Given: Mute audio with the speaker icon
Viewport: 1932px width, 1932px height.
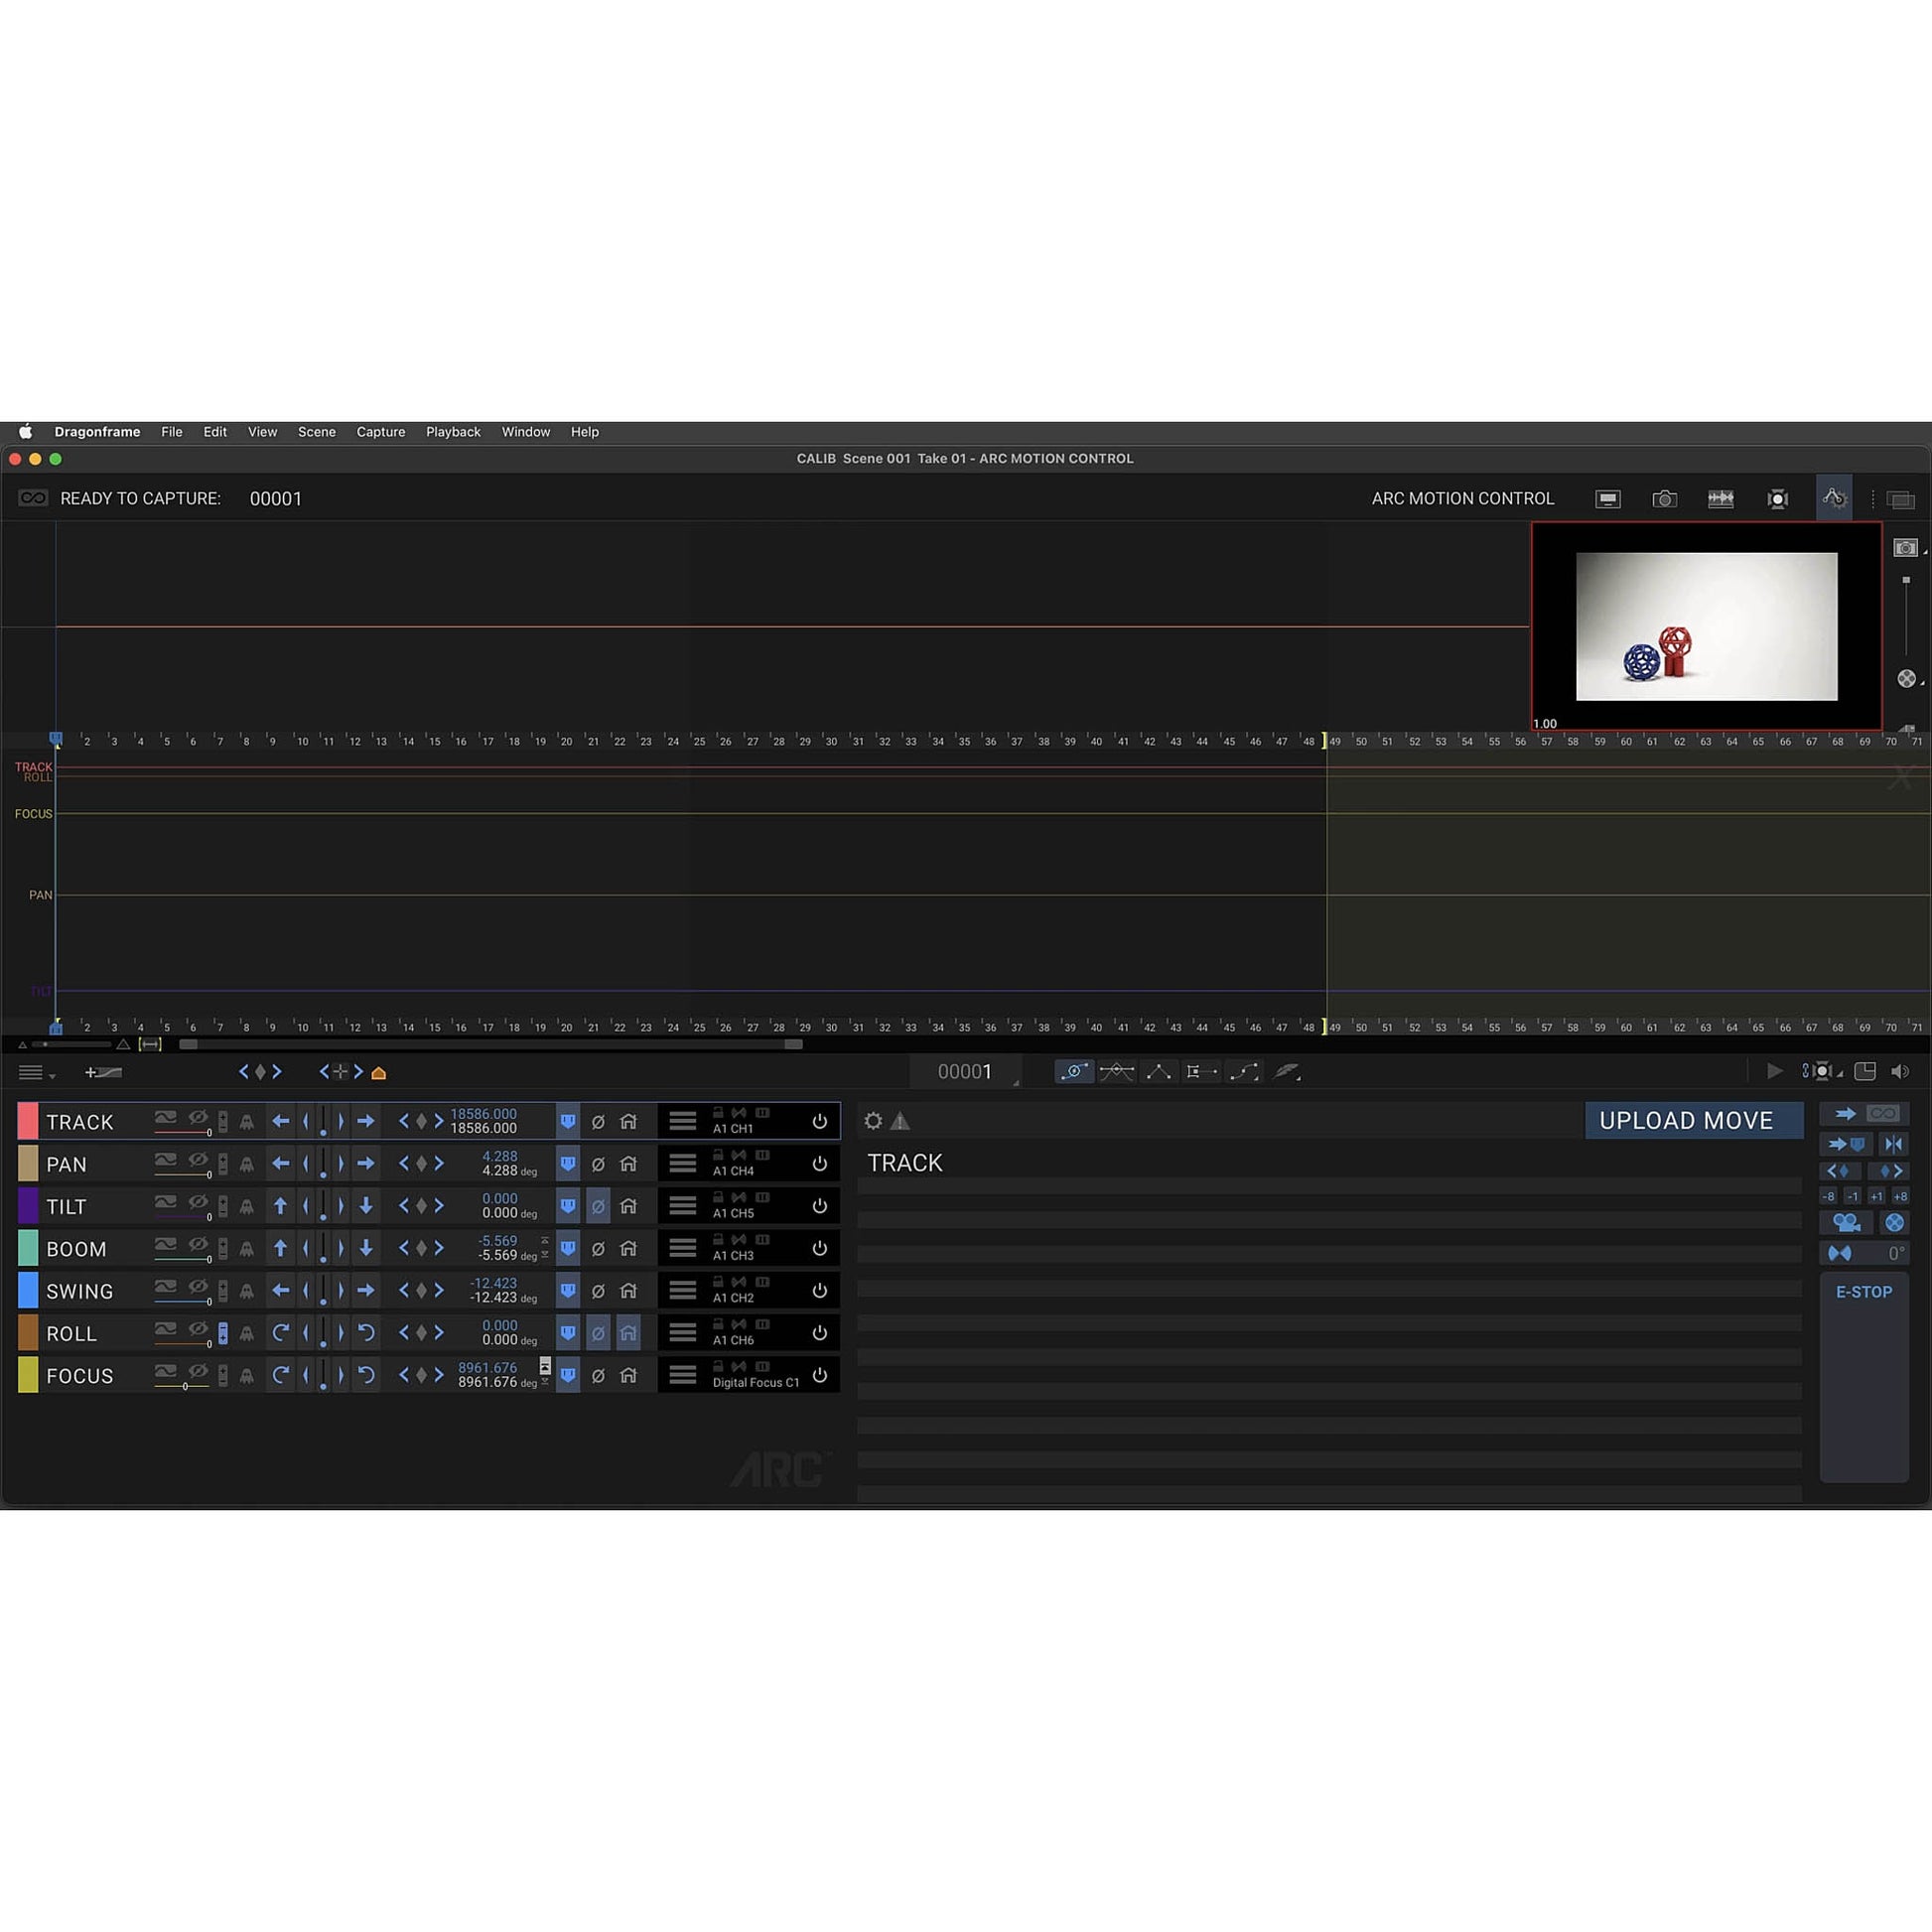Looking at the screenshot, I should tap(1901, 1071).
